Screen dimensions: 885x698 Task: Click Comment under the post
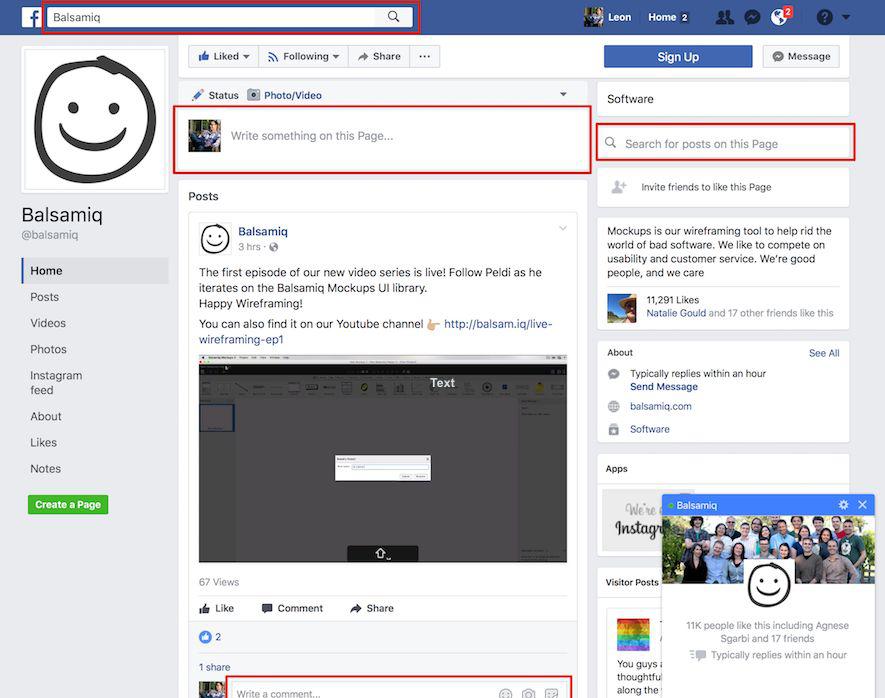coord(292,608)
